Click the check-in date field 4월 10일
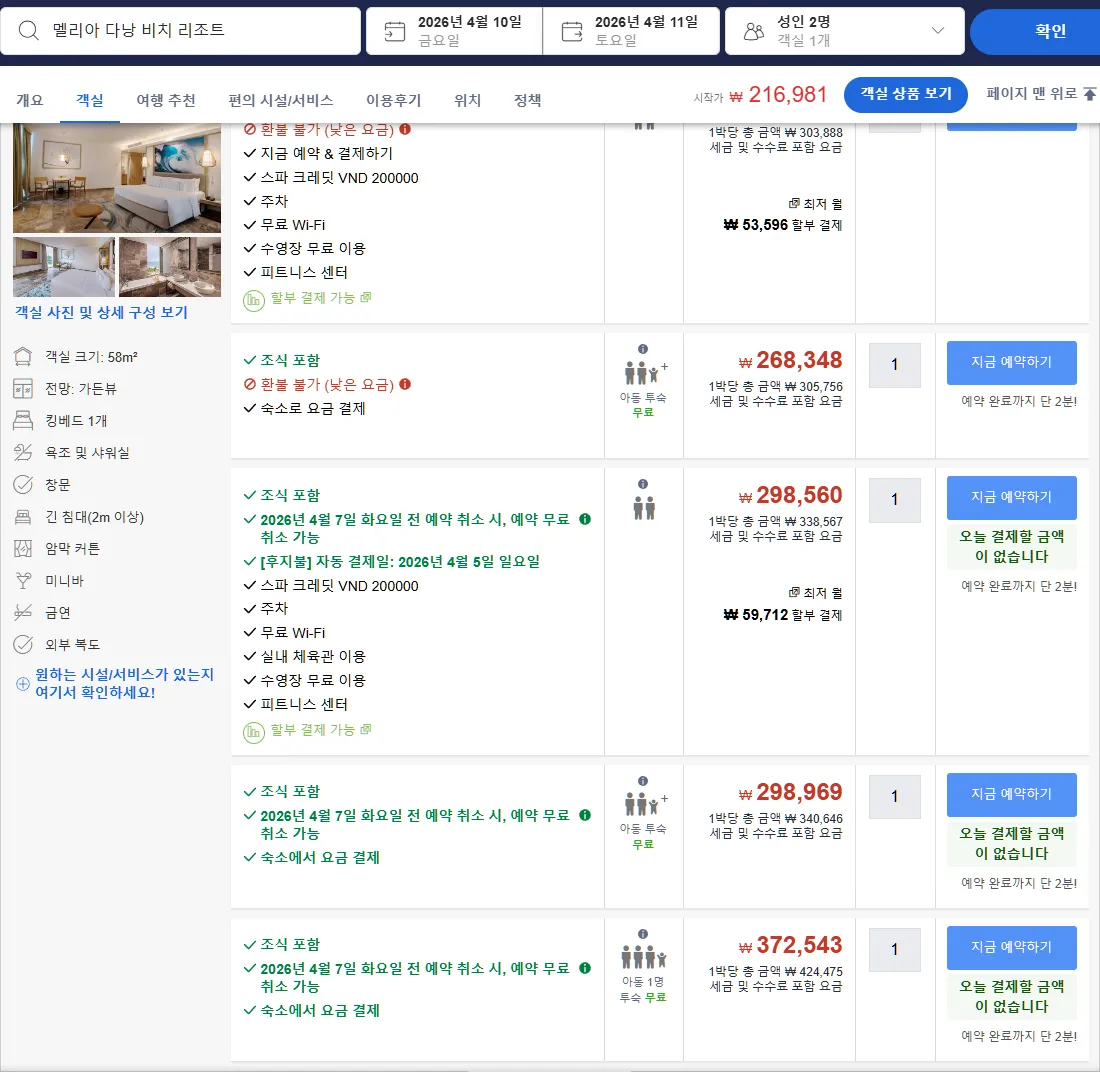 (454, 31)
